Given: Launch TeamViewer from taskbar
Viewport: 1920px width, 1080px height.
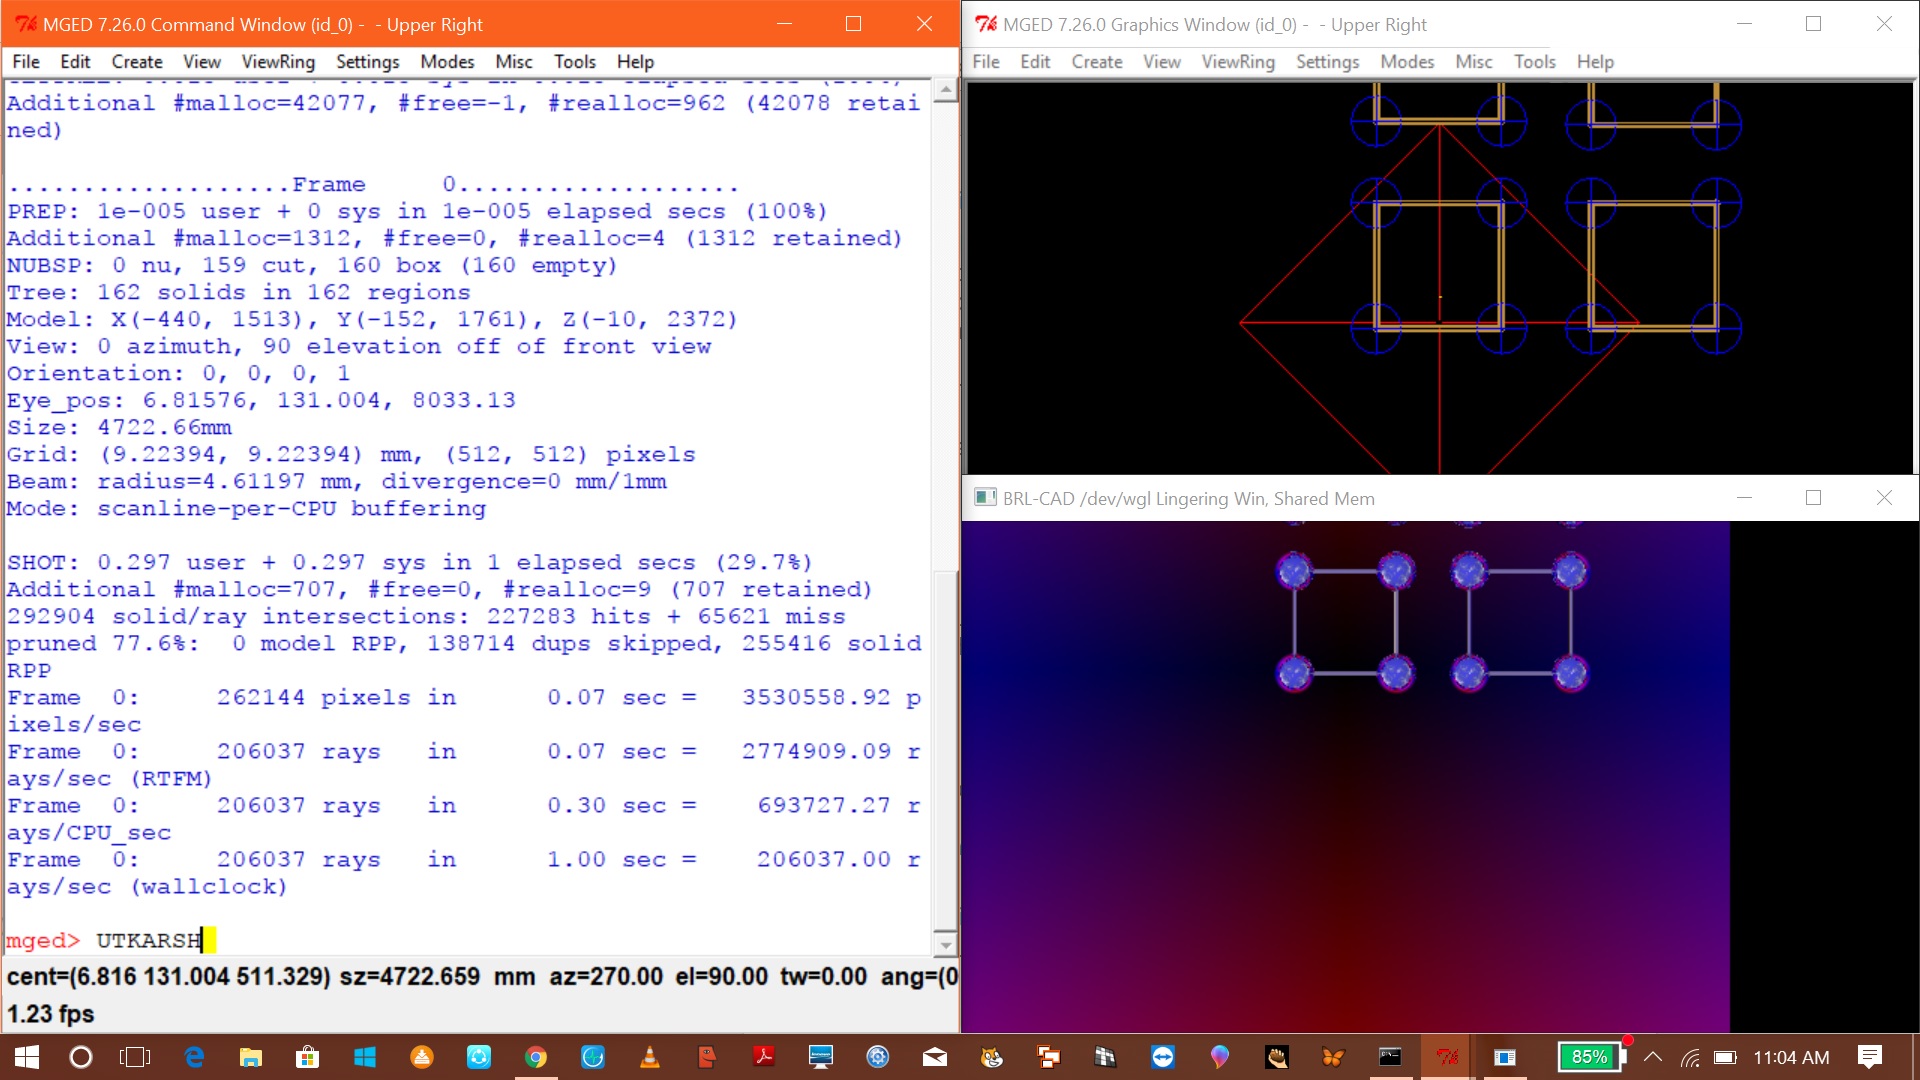Looking at the screenshot, I should pos(1163,1057).
